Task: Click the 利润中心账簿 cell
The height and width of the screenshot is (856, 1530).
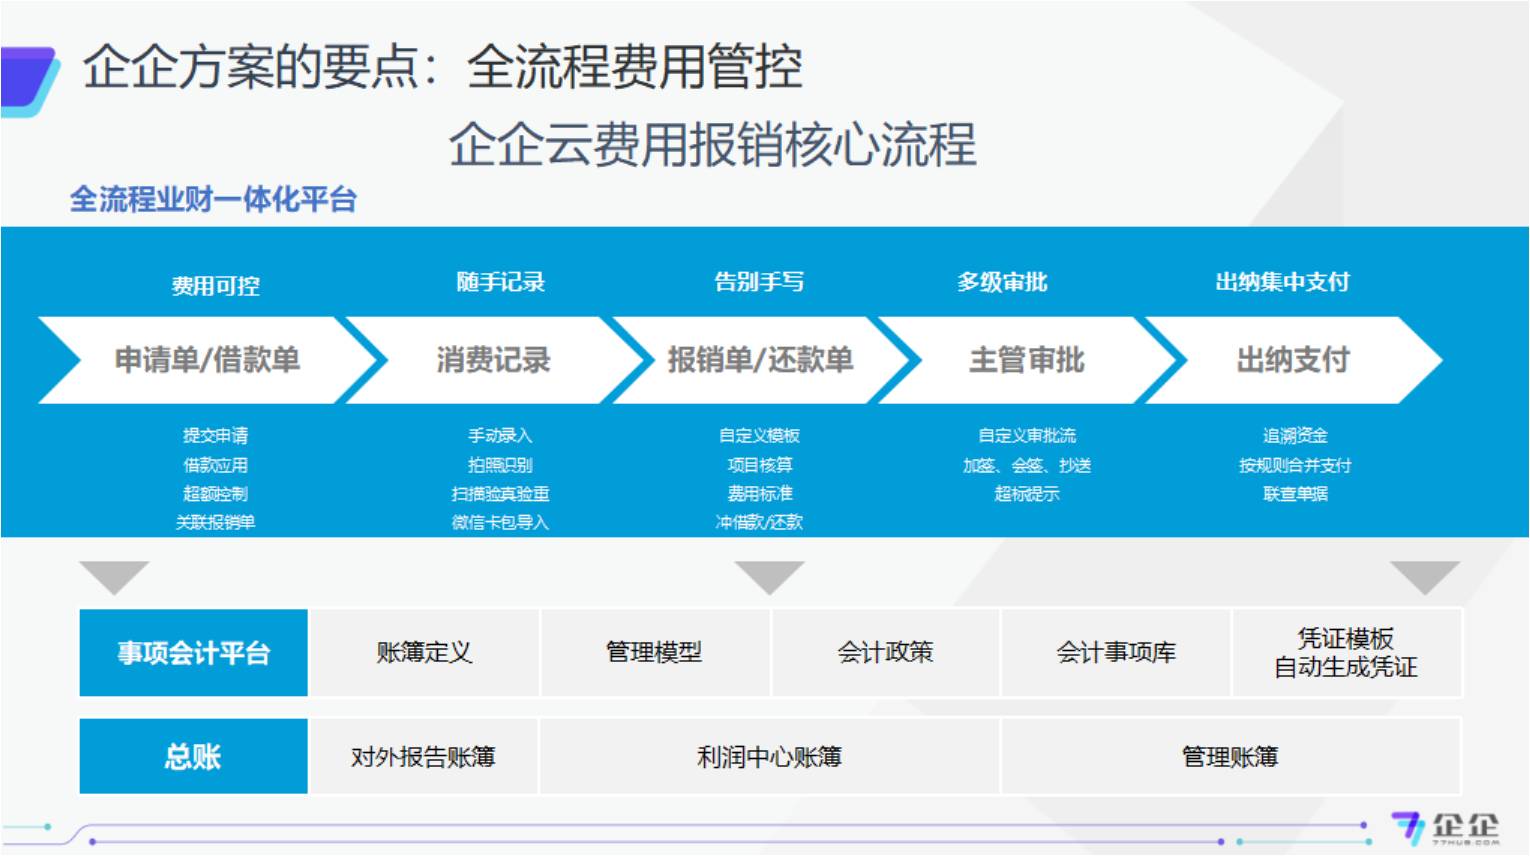Action: (769, 757)
